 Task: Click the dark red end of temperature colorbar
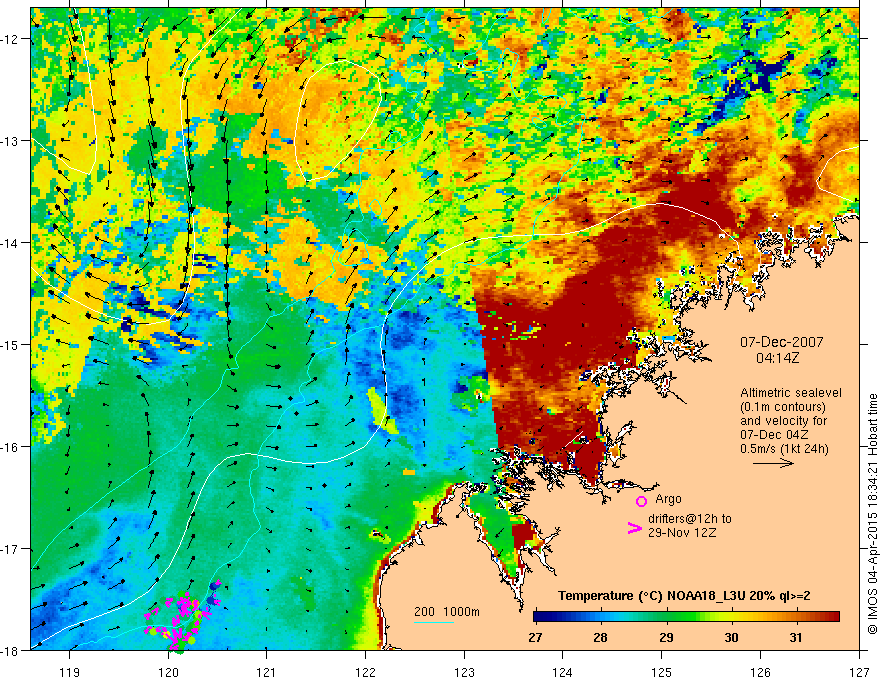(x=833, y=617)
